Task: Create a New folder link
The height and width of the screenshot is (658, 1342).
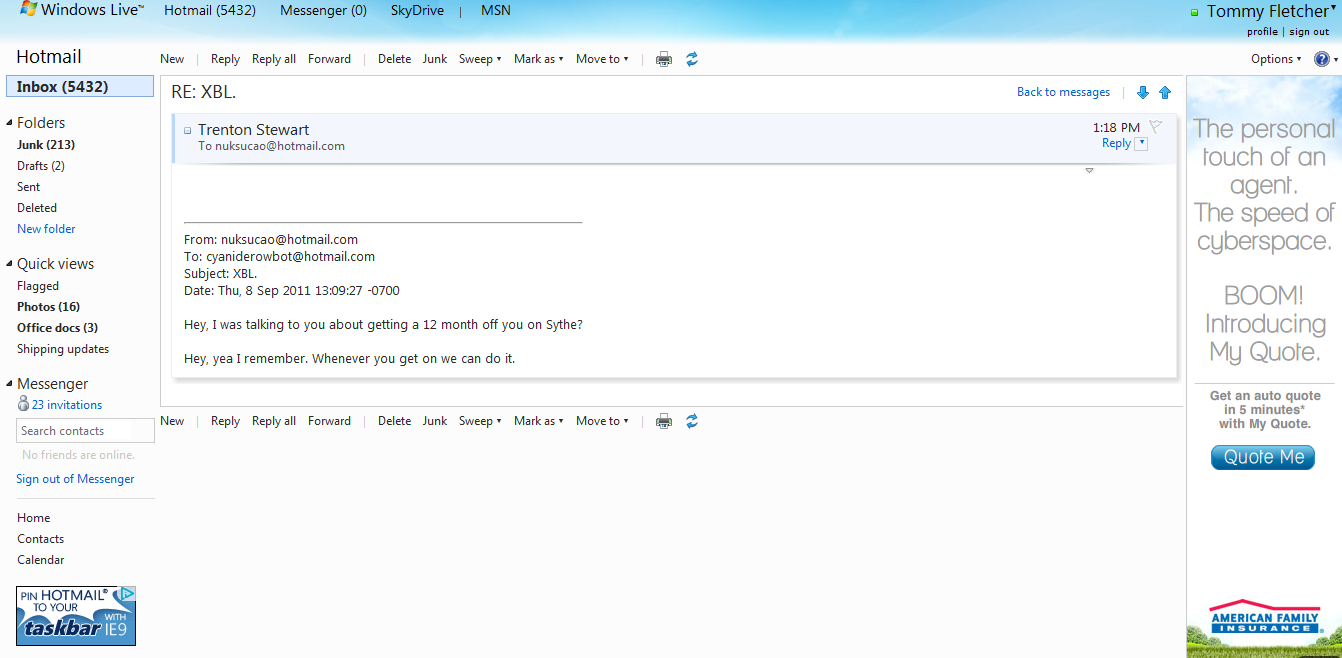Action: point(46,229)
